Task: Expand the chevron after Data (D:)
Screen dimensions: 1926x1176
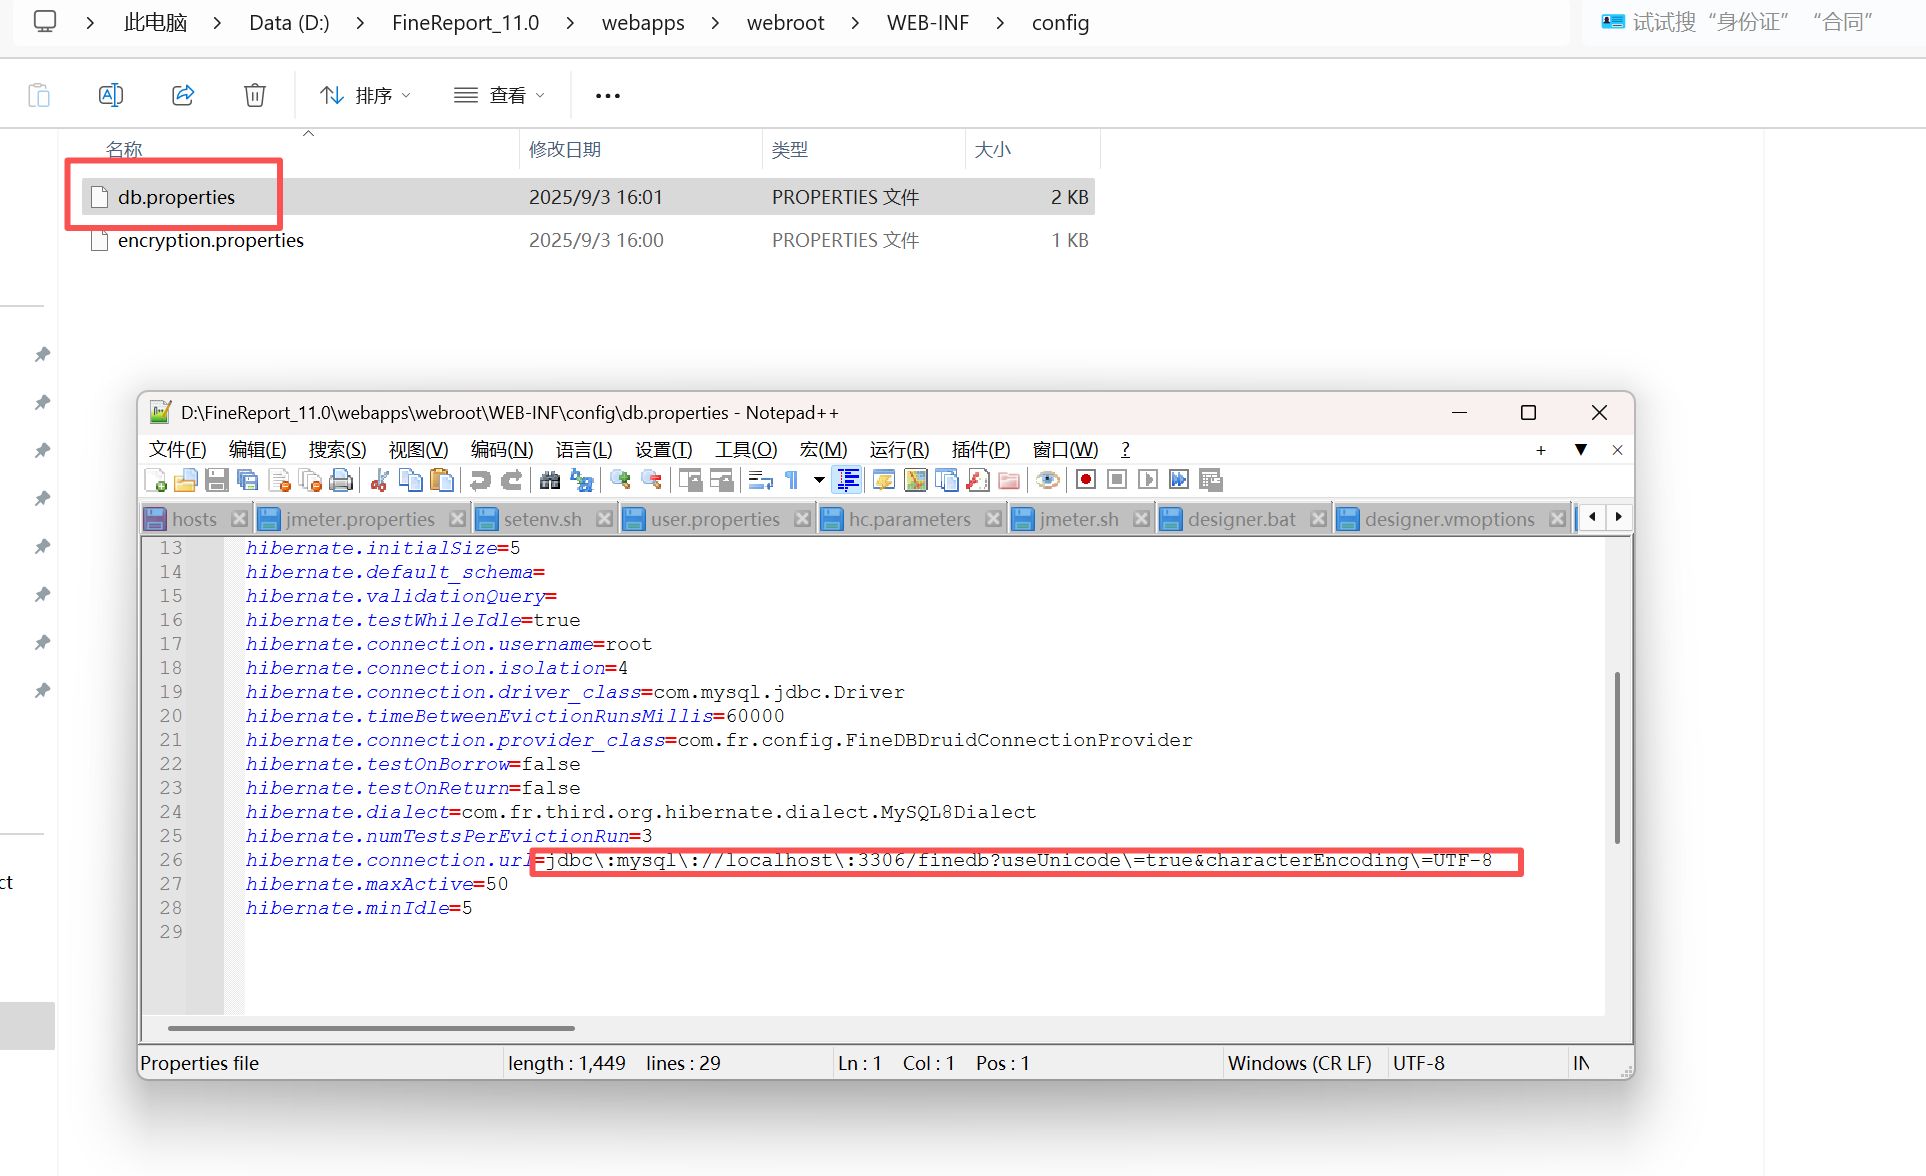Action: coord(360,23)
